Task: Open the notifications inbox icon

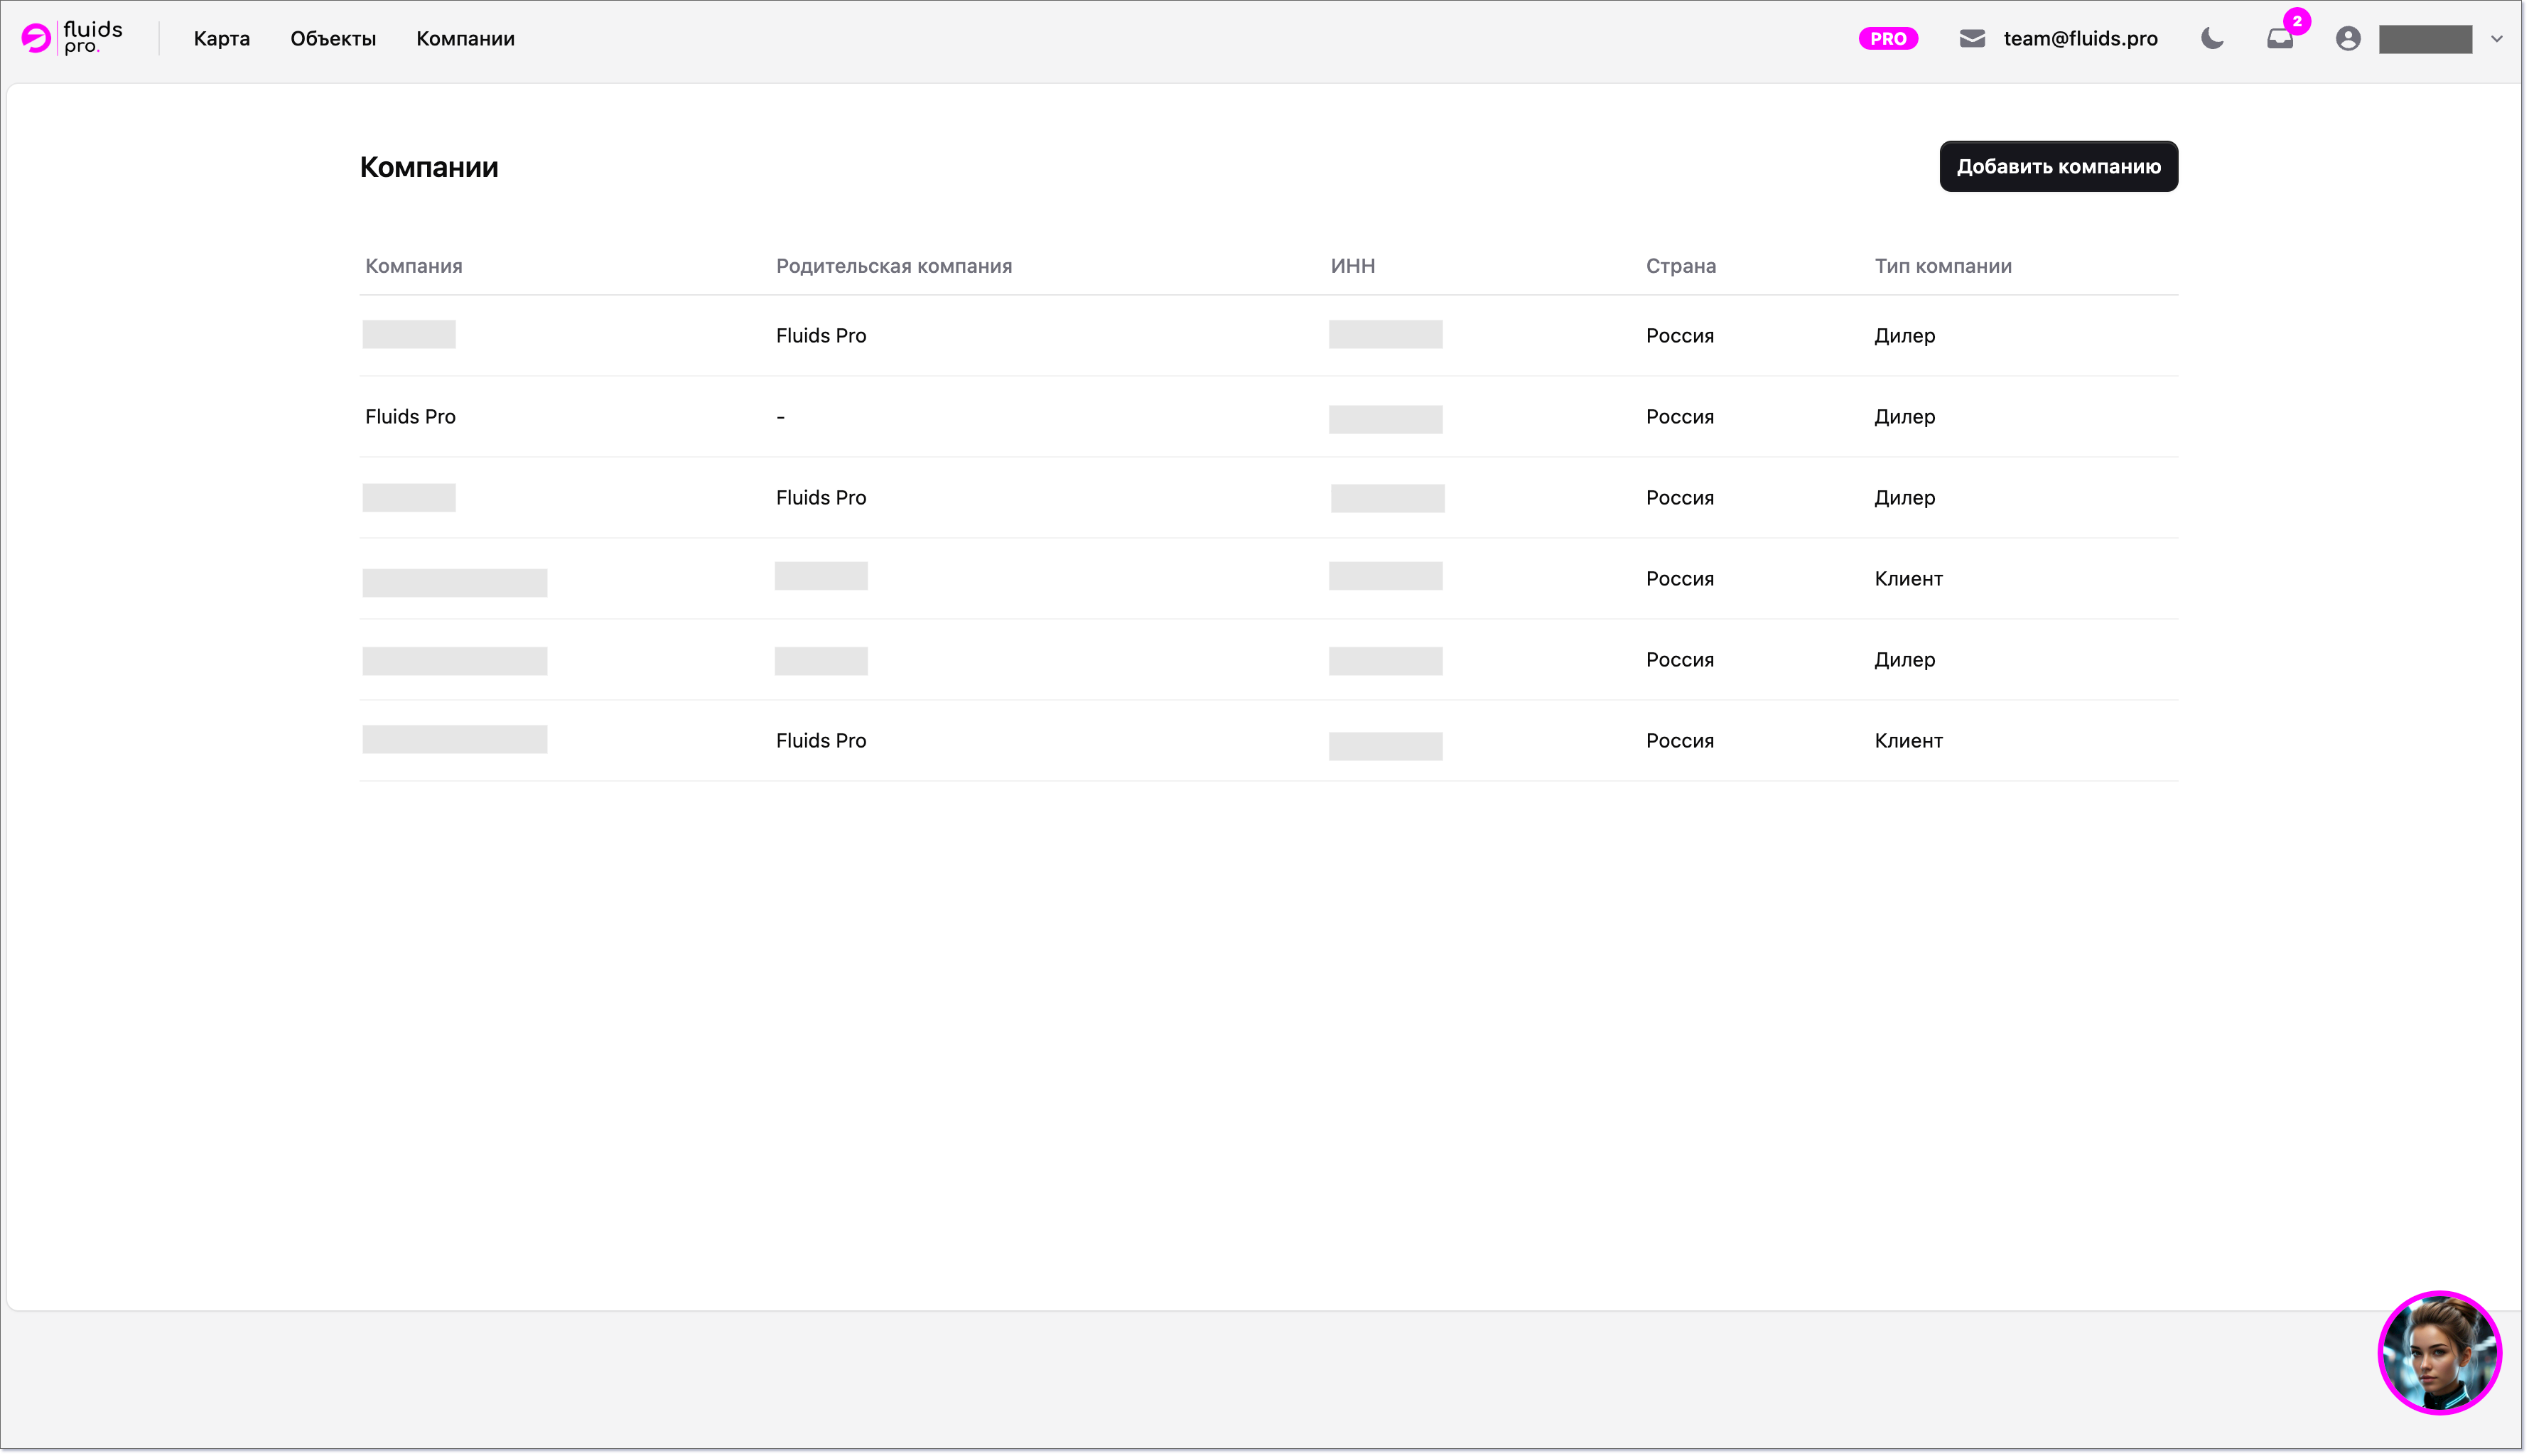Action: coord(2279,40)
